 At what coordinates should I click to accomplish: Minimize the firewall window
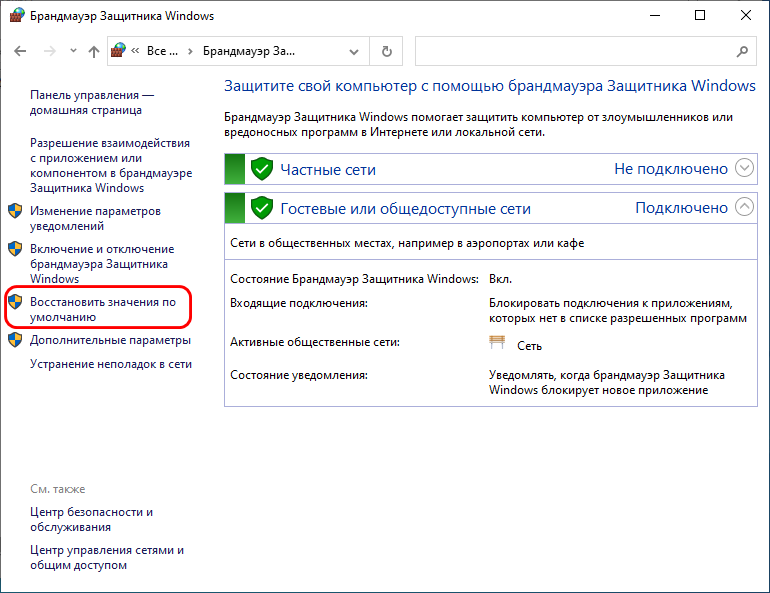click(x=655, y=16)
